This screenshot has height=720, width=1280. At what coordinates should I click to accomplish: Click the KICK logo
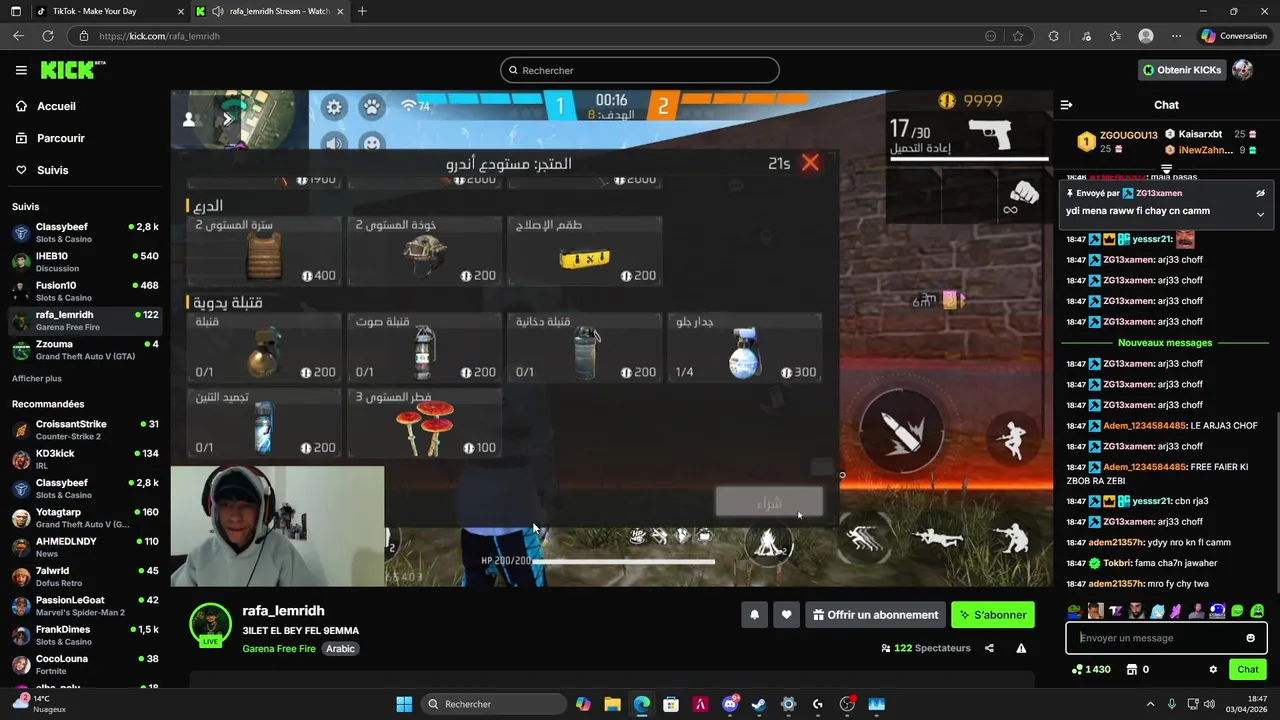pyautogui.click(x=72, y=70)
